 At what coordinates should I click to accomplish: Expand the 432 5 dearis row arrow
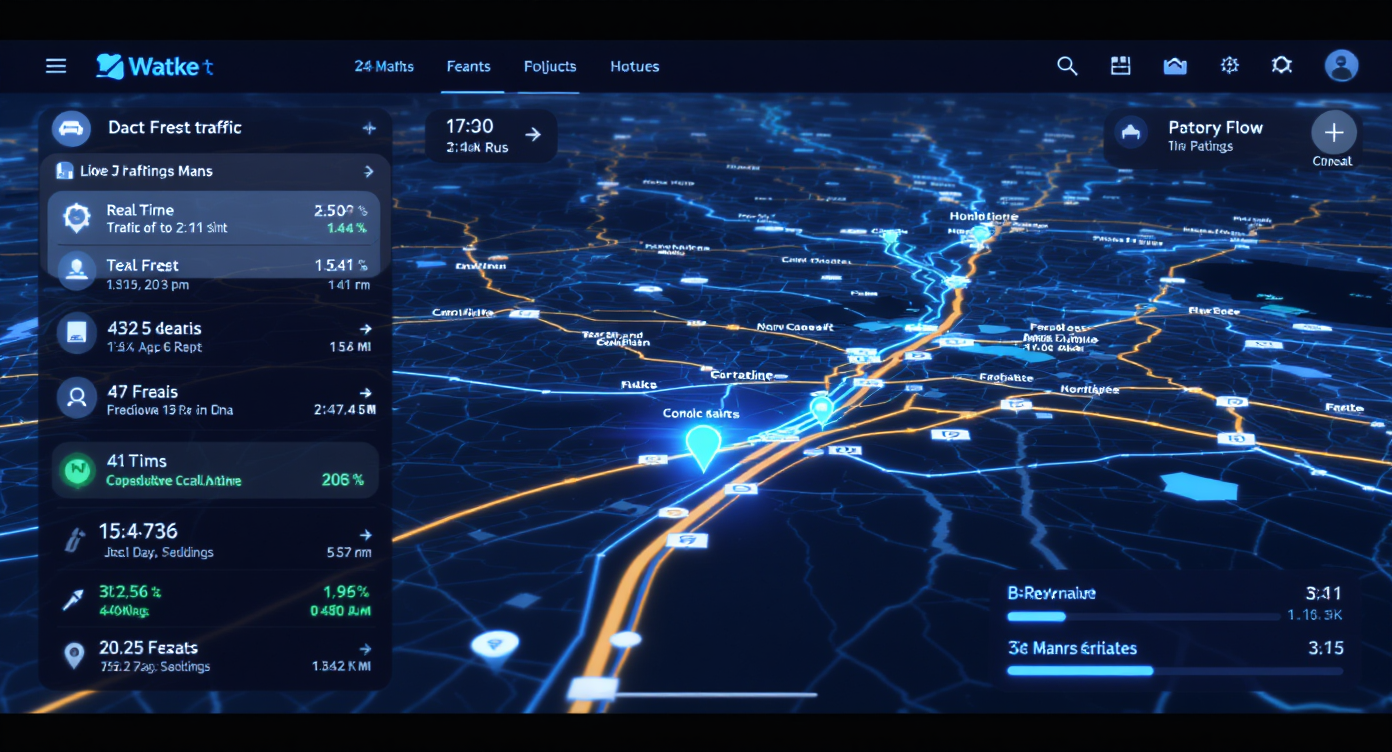pos(365,329)
